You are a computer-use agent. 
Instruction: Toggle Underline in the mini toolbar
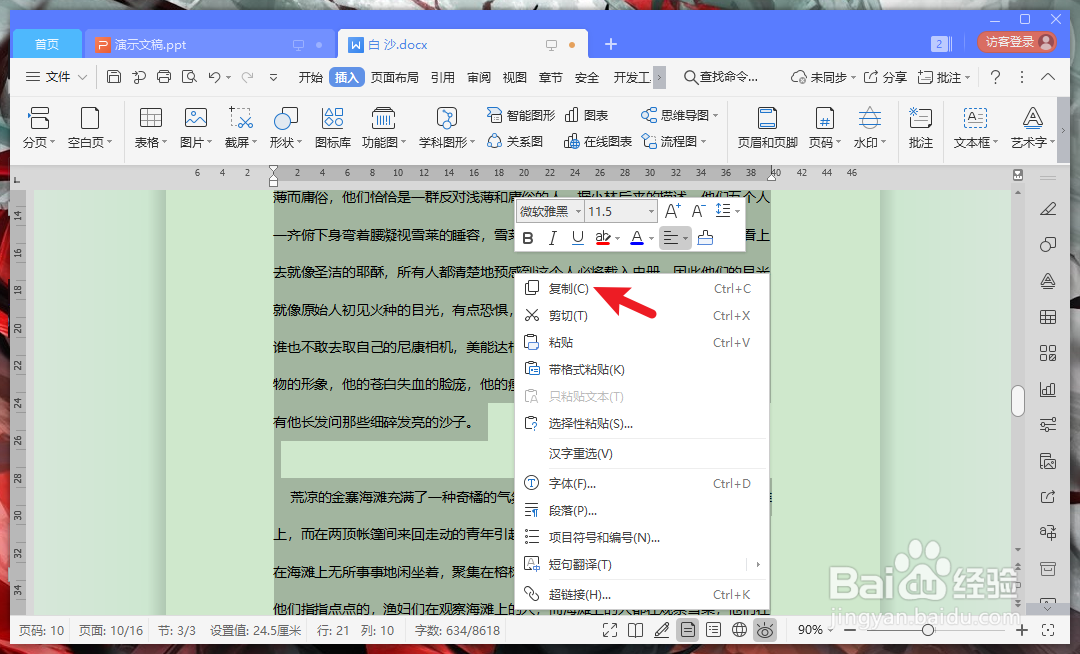(x=578, y=238)
